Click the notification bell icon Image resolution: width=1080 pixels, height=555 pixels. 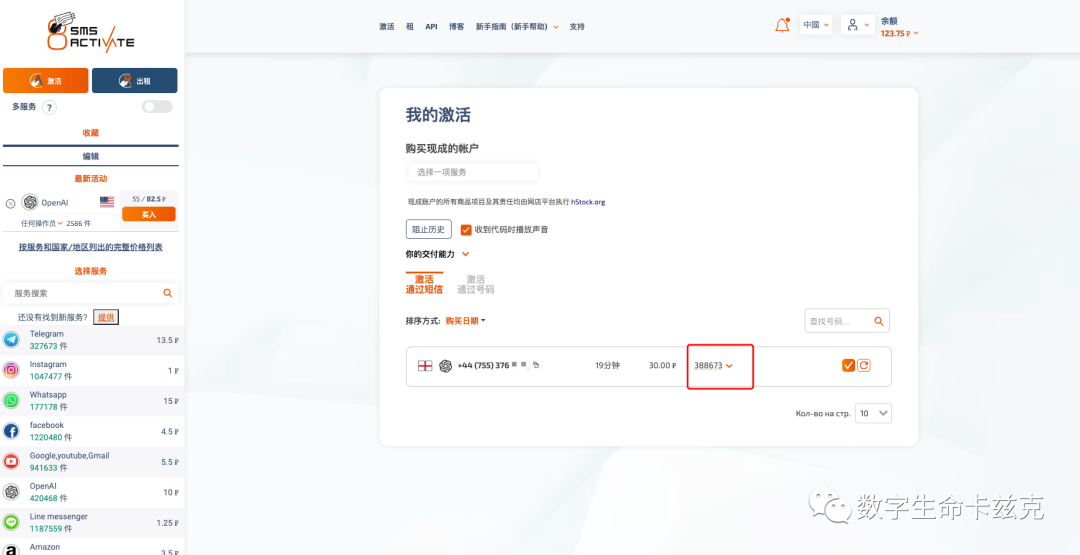[x=782, y=26]
